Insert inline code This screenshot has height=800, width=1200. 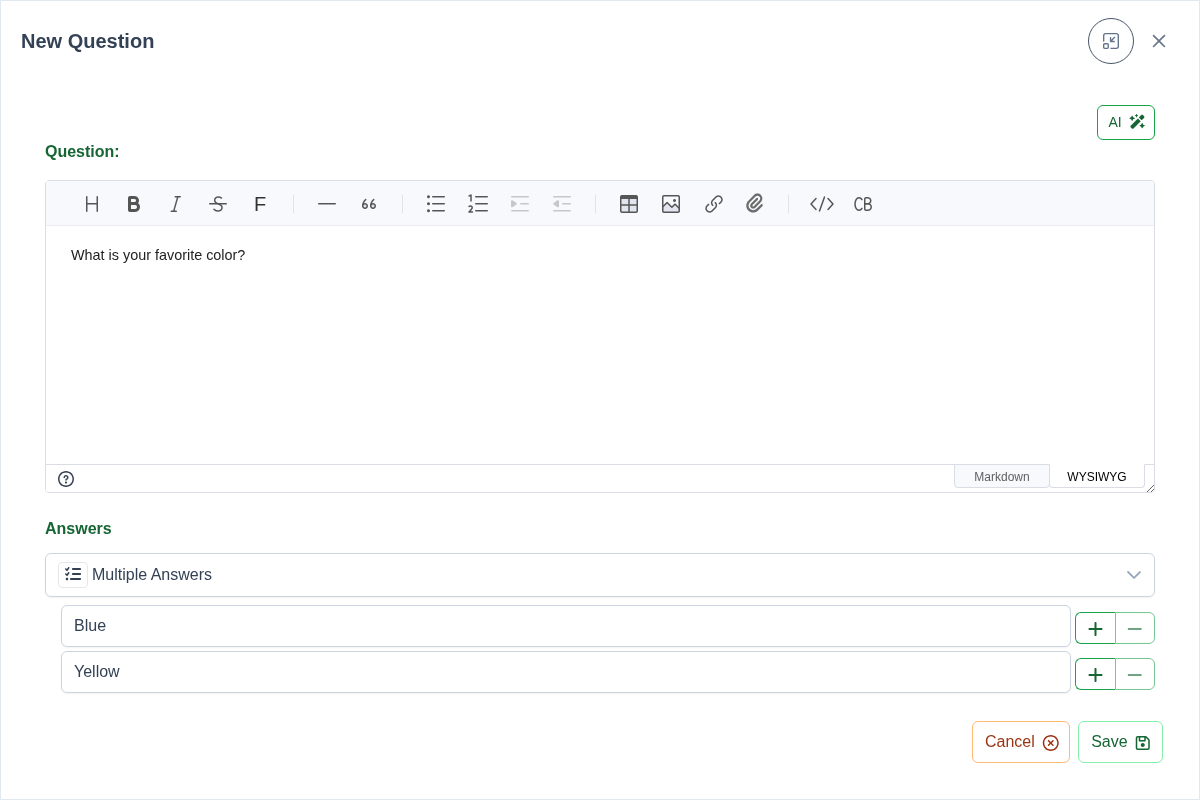pos(822,204)
